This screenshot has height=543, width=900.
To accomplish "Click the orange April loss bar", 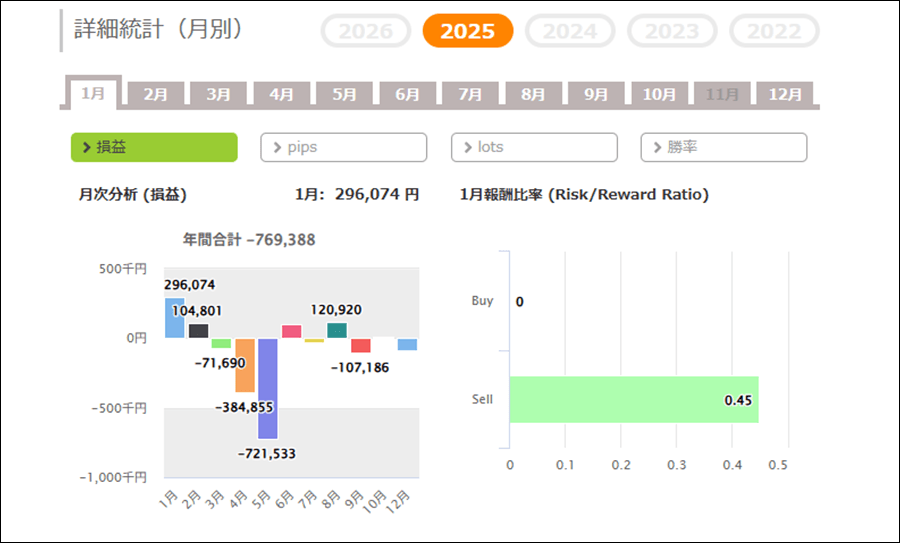I will 245,364.
